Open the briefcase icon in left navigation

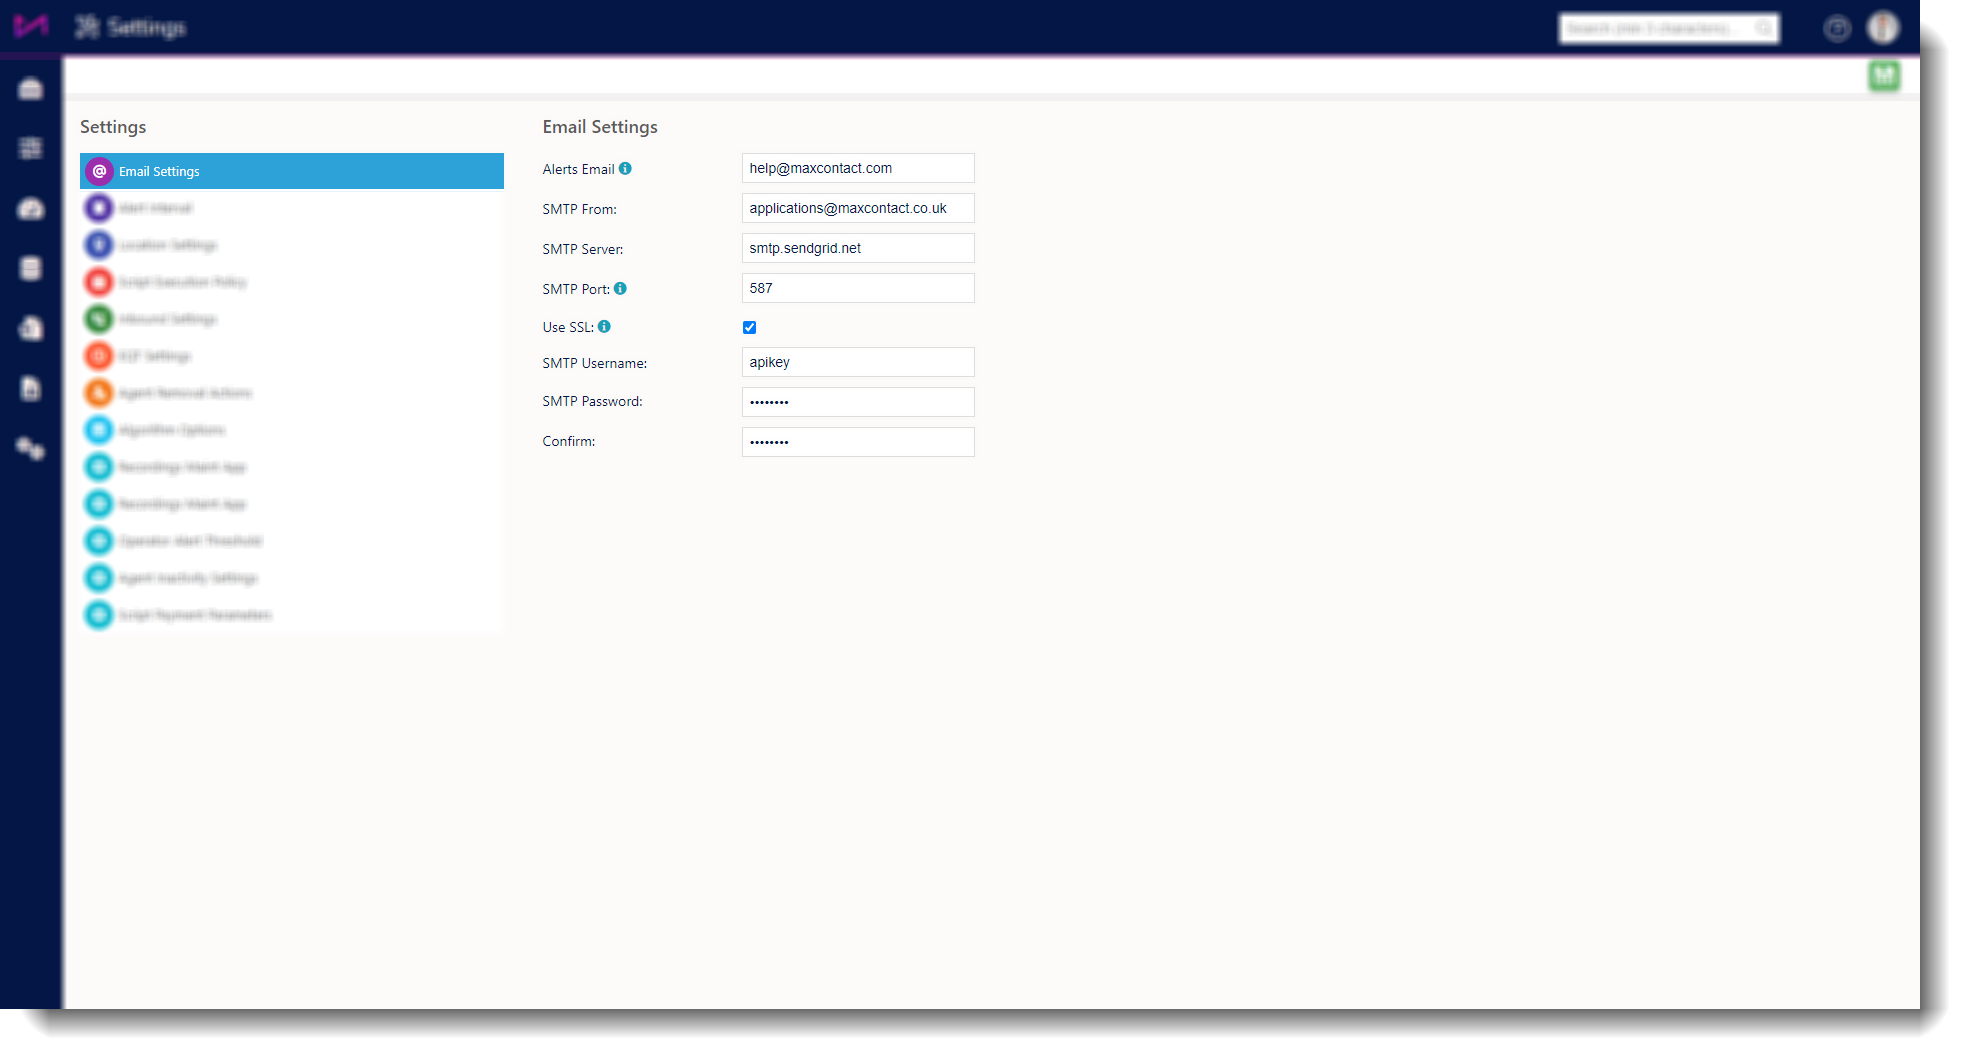[31, 89]
